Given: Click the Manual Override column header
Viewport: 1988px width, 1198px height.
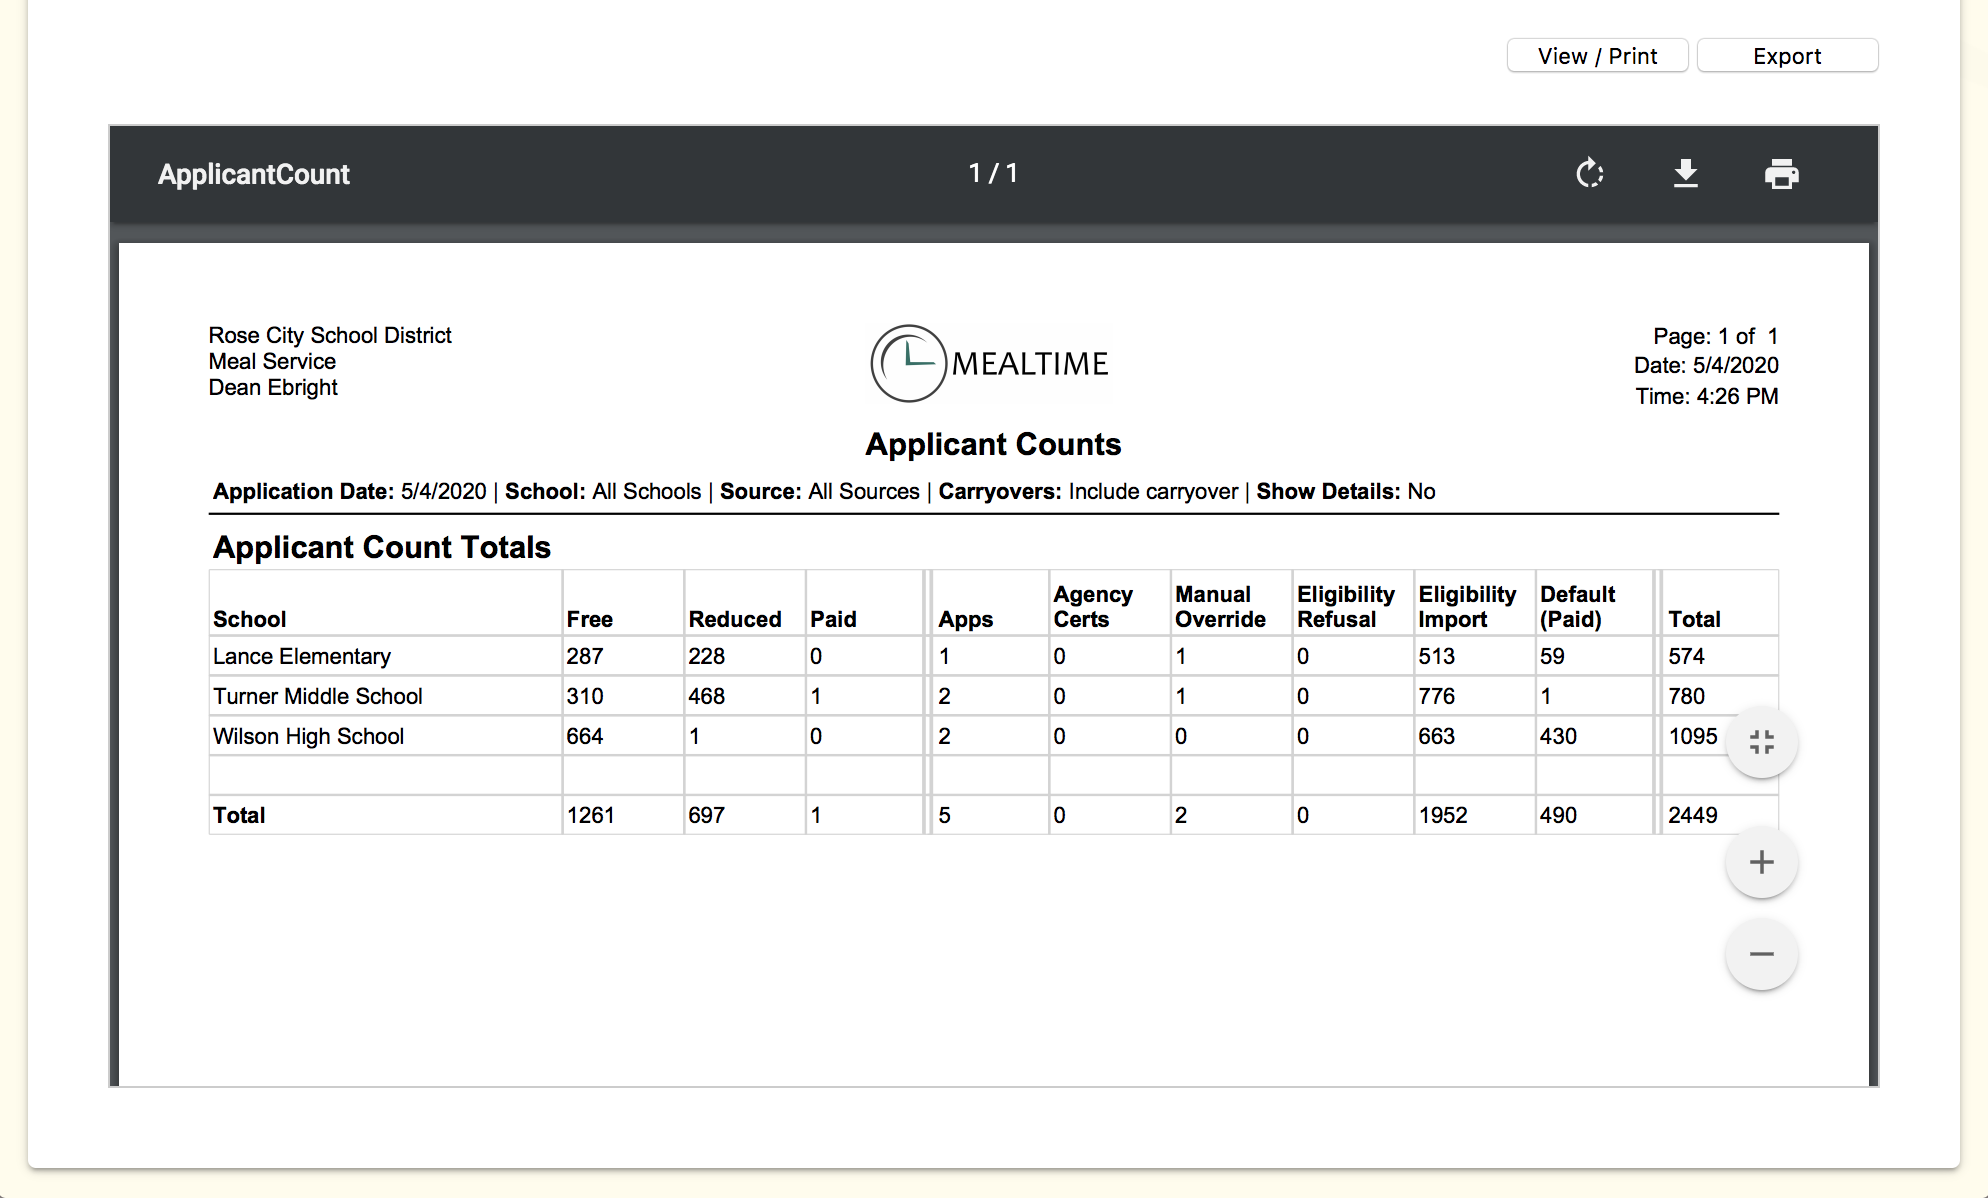Looking at the screenshot, I should [x=1220, y=606].
